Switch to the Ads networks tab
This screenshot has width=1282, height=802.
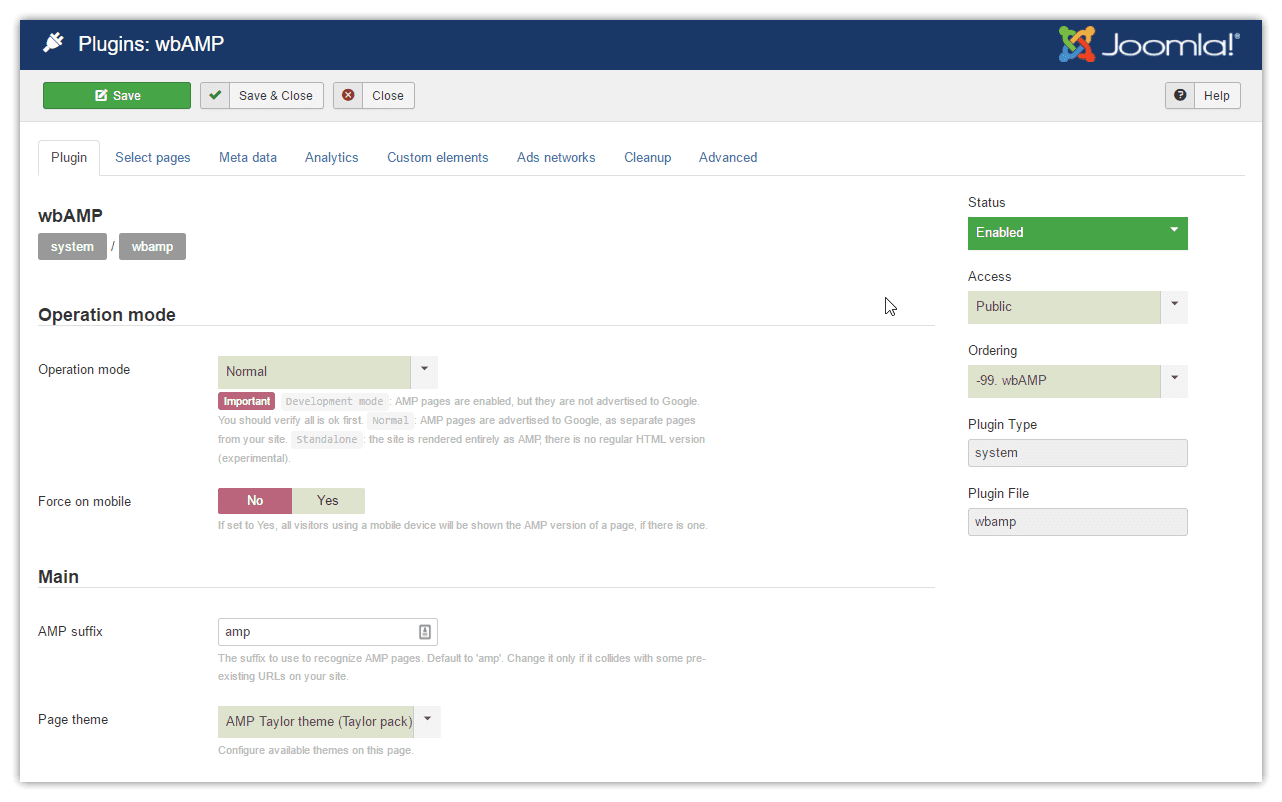point(556,158)
